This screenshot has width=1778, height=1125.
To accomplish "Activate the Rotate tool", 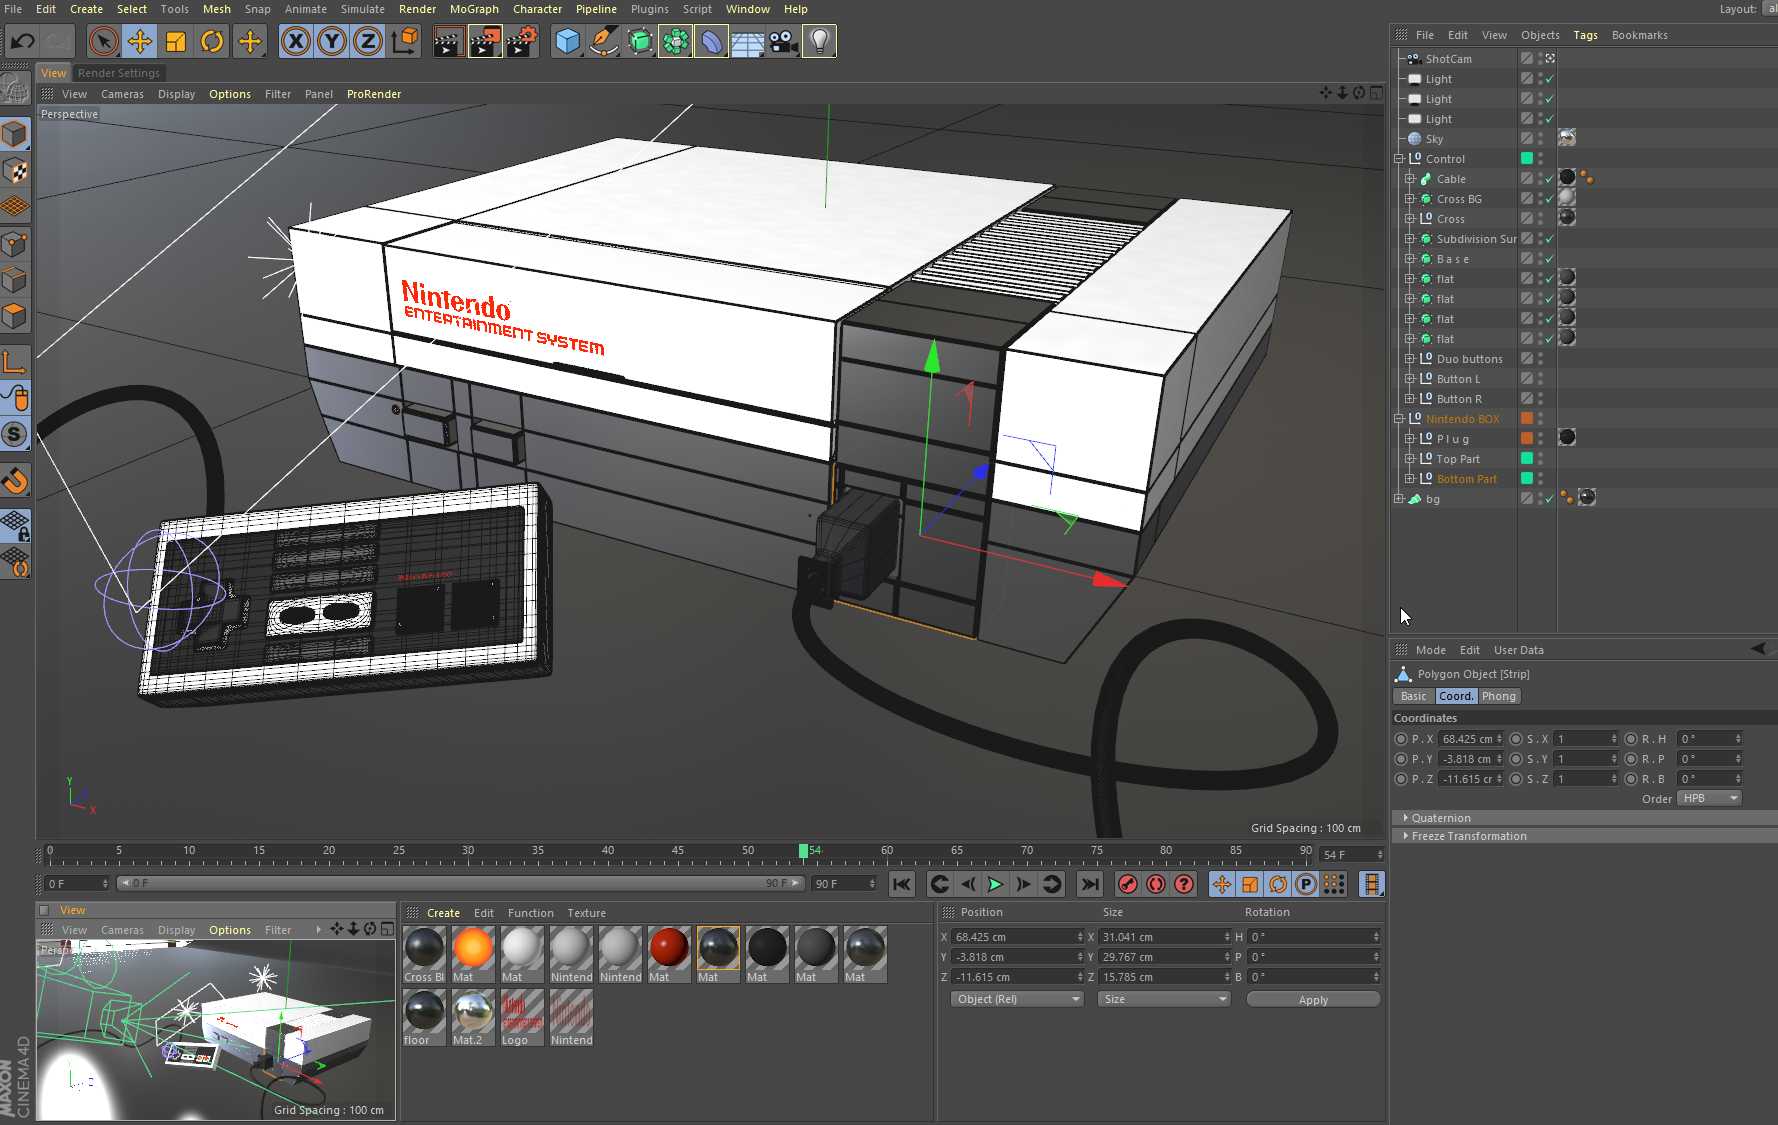I will (x=212, y=41).
